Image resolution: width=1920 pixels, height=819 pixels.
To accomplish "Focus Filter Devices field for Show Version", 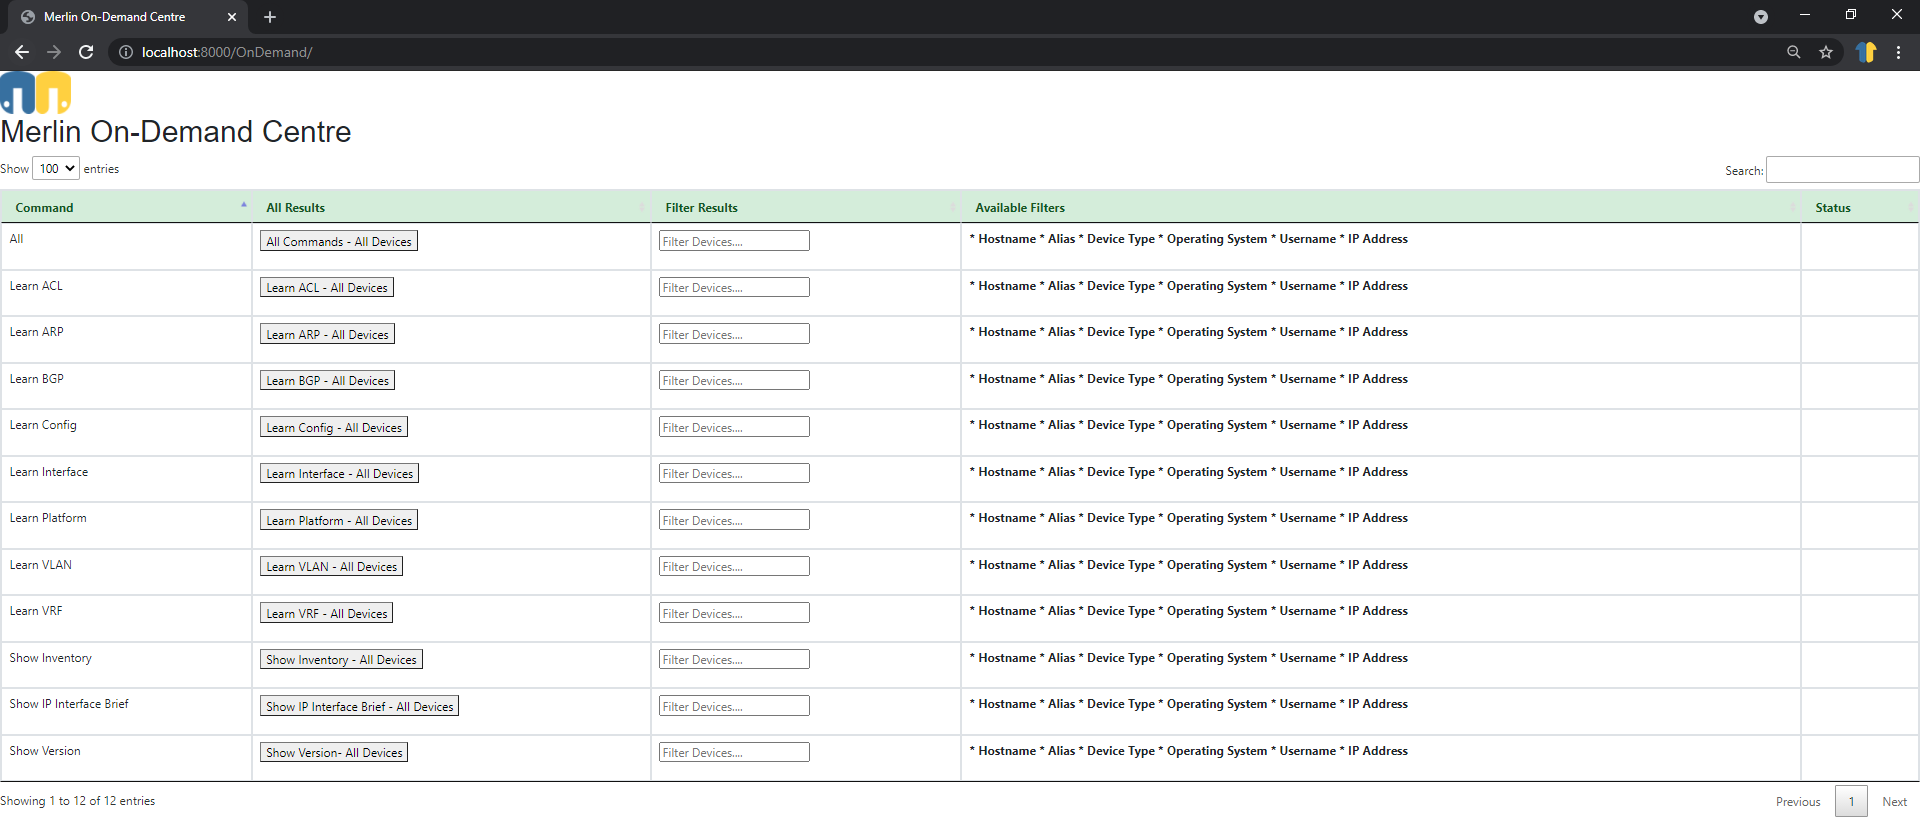I will tap(734, 752).
